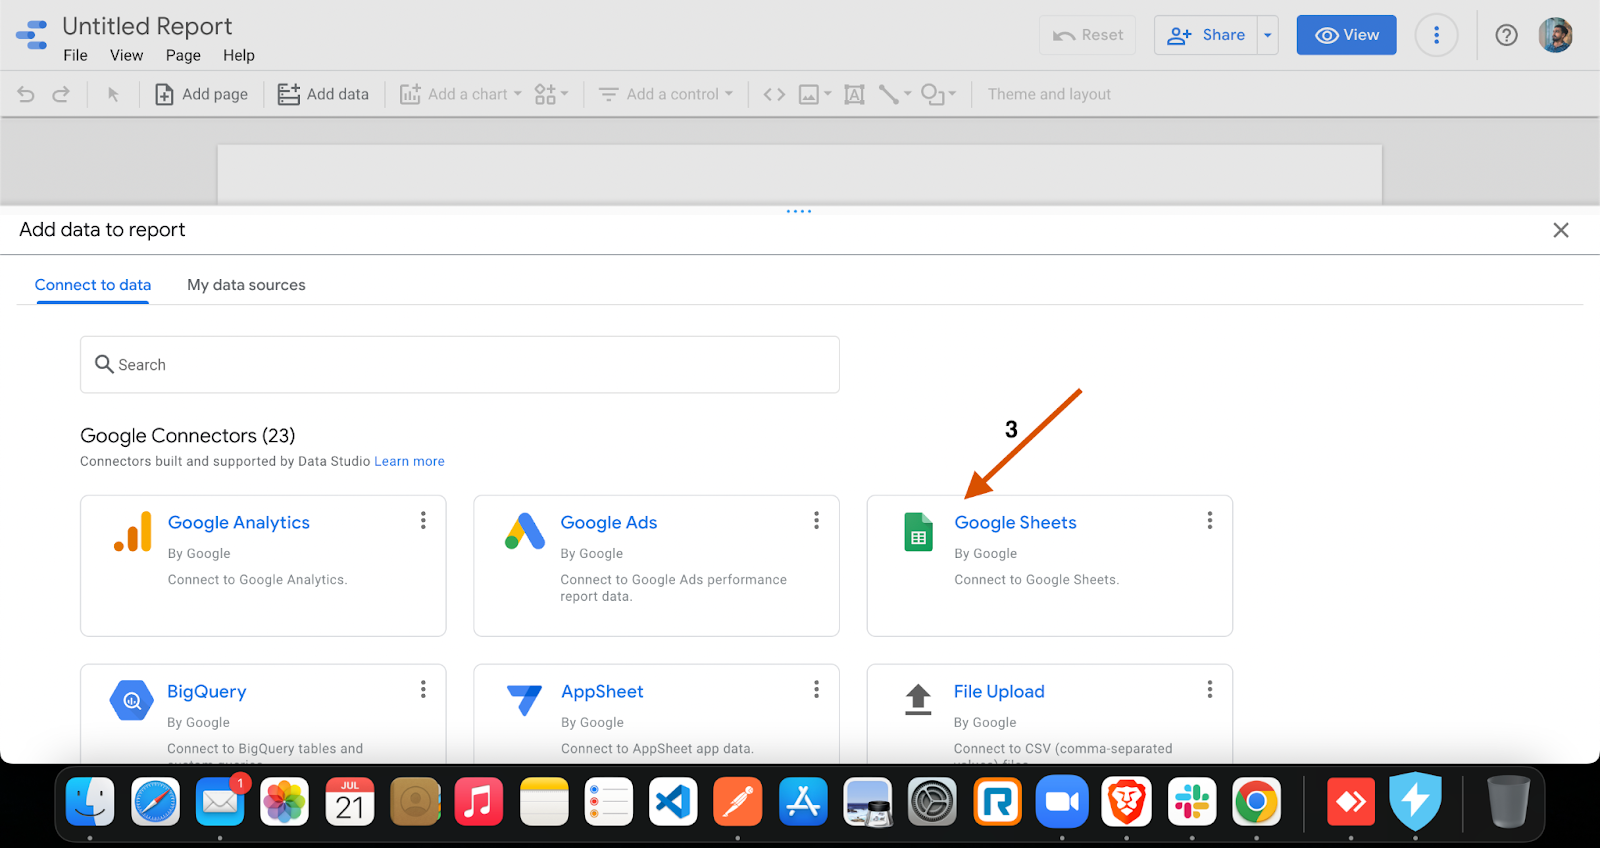Select the pointer selection tool
This screenshot has height=848, width=1600.
tap(113, 94)
